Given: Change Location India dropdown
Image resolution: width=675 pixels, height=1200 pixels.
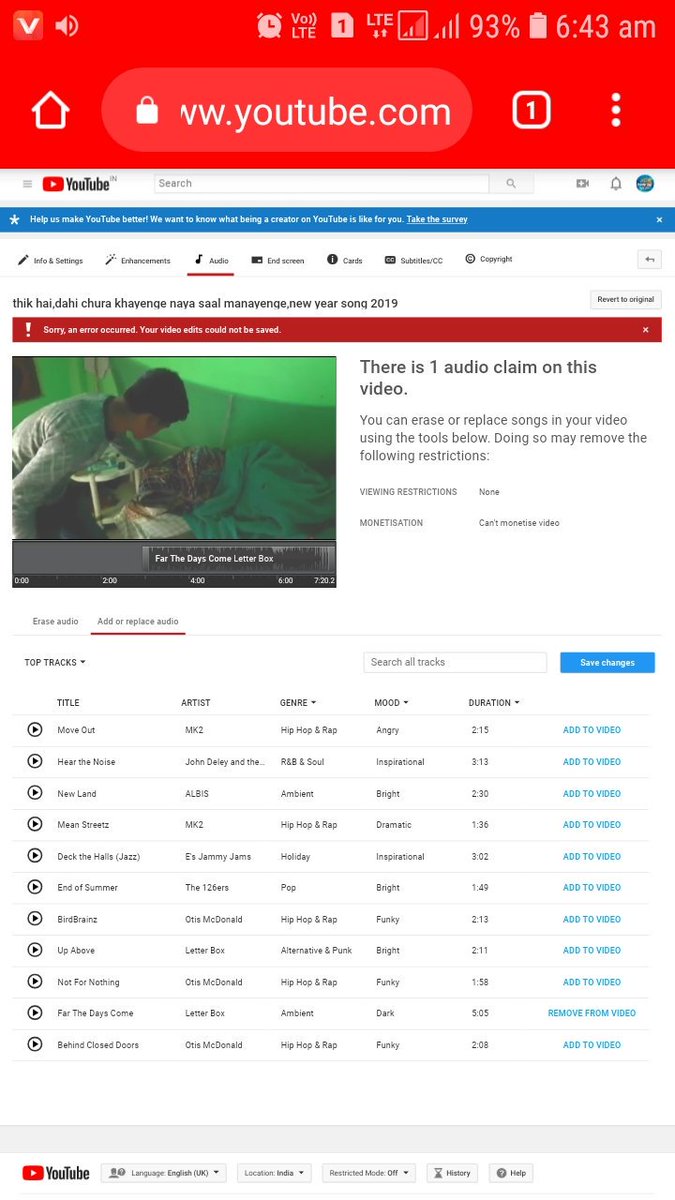Looking at the screenshot, I should [274, 1173].
